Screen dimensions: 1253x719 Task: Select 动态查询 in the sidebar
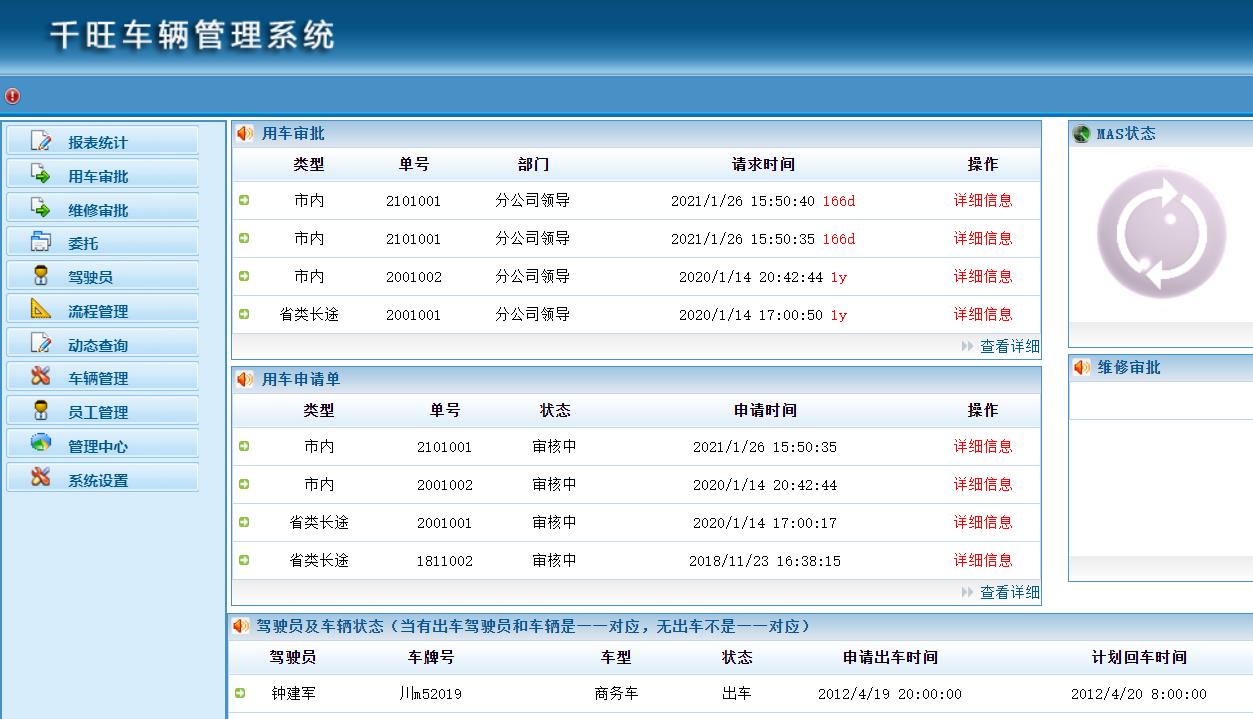(98, 346)
